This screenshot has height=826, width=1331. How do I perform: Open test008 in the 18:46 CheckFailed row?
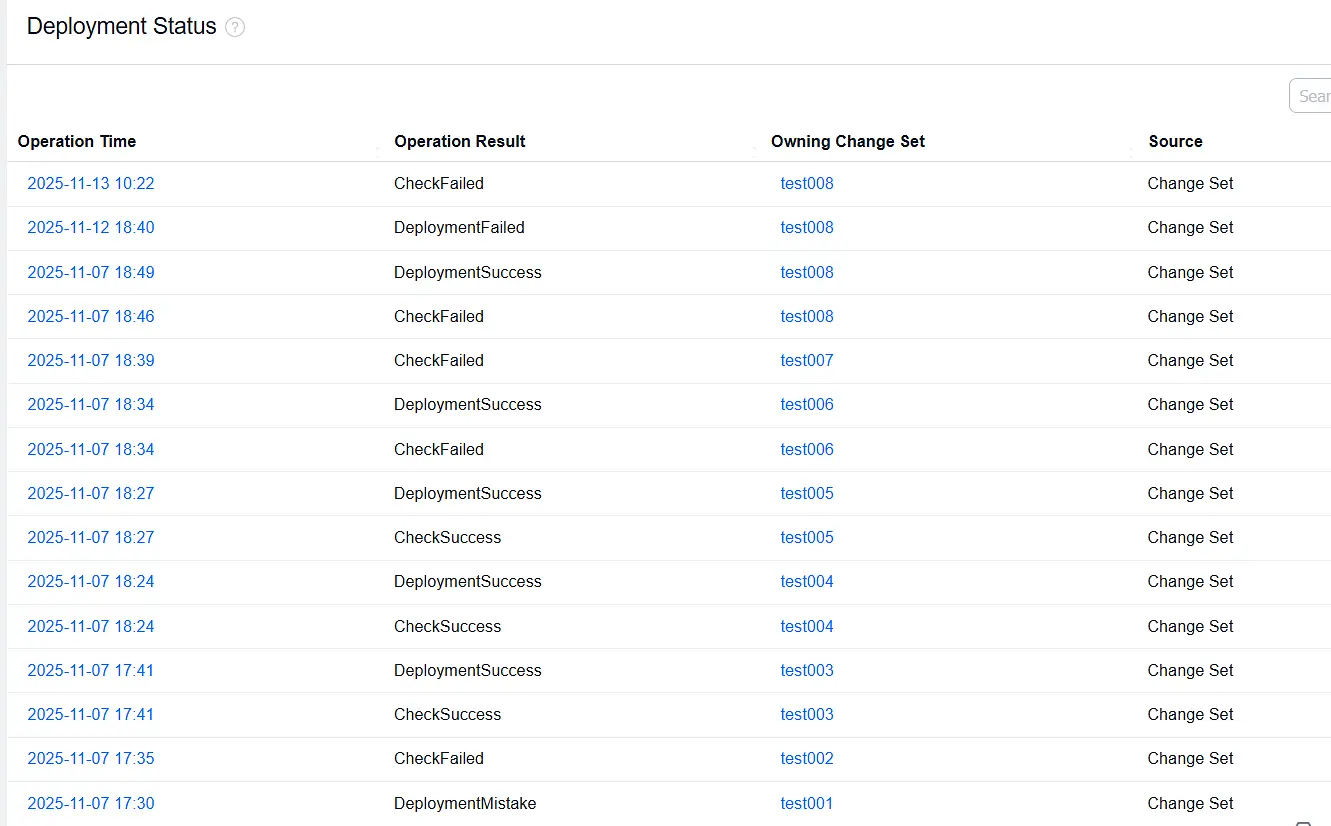tap(807, 316)
